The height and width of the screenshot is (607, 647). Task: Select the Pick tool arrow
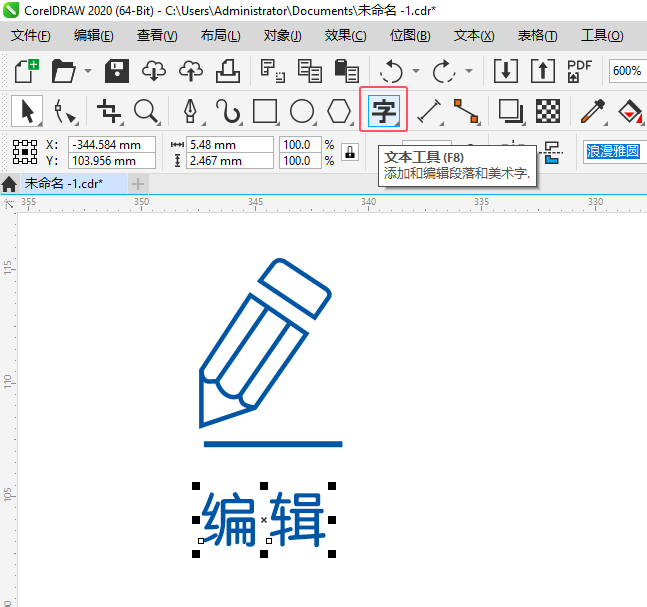point(27,111)
